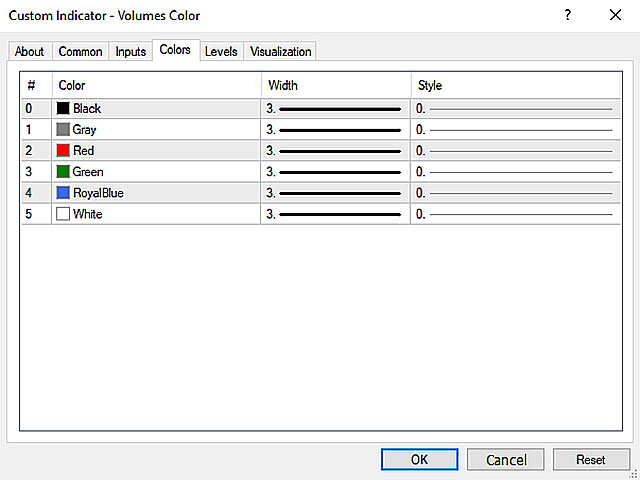The width and height of the screenshot is (640, 480).
Task: Open style selector for row 4
Action: click(516, 193)
